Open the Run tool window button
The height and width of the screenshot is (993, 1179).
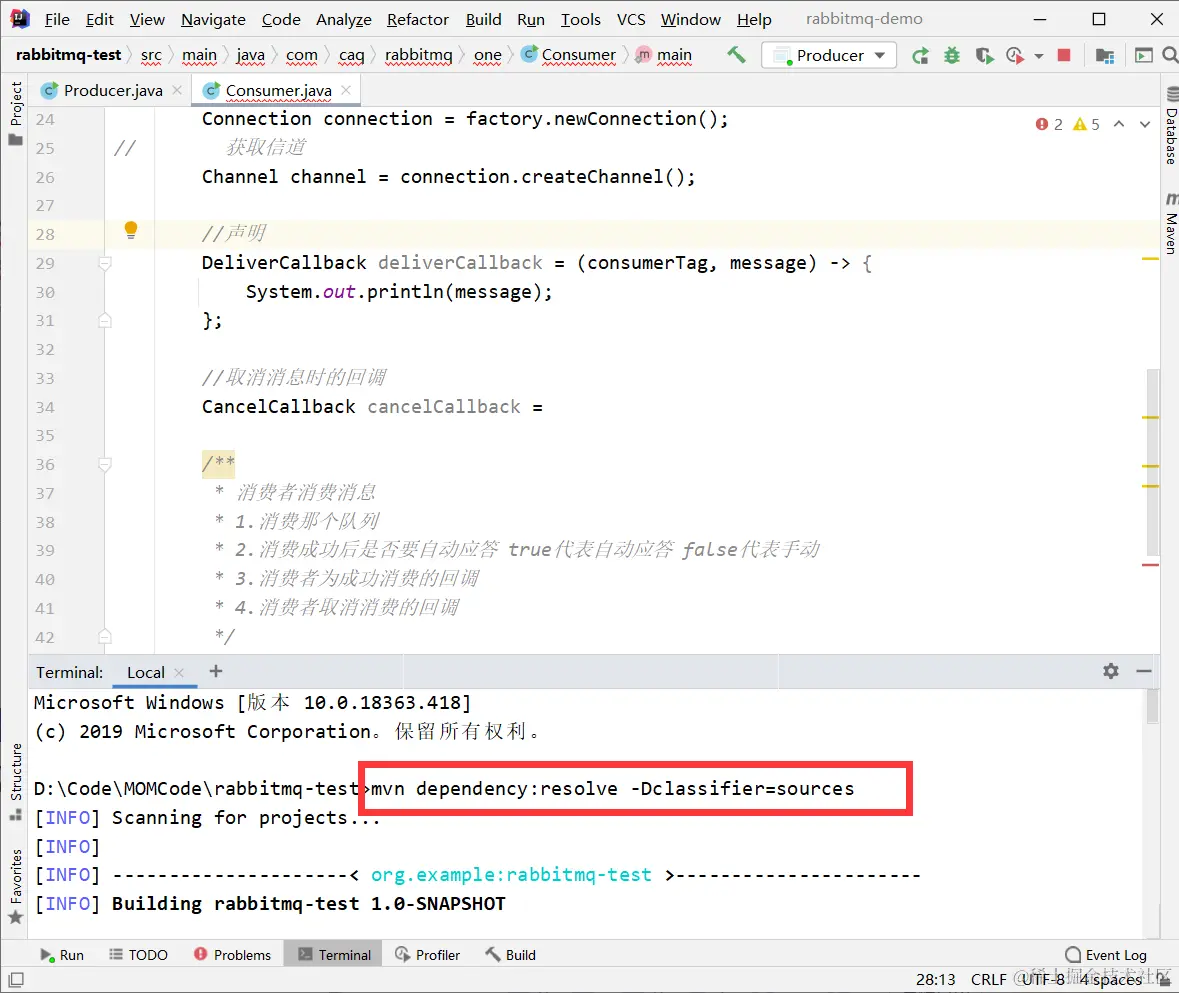[x=62, y=955]
